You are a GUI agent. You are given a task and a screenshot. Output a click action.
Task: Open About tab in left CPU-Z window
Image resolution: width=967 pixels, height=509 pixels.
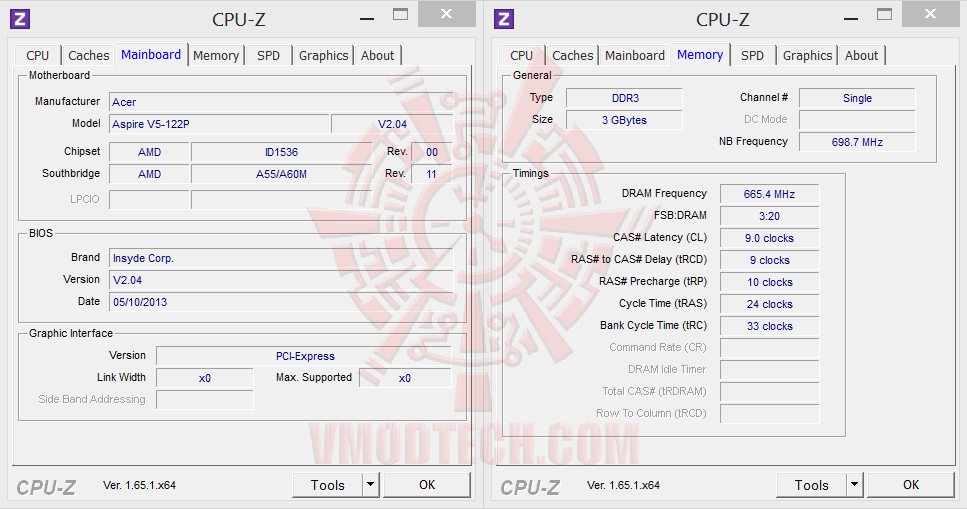[377, 56]
